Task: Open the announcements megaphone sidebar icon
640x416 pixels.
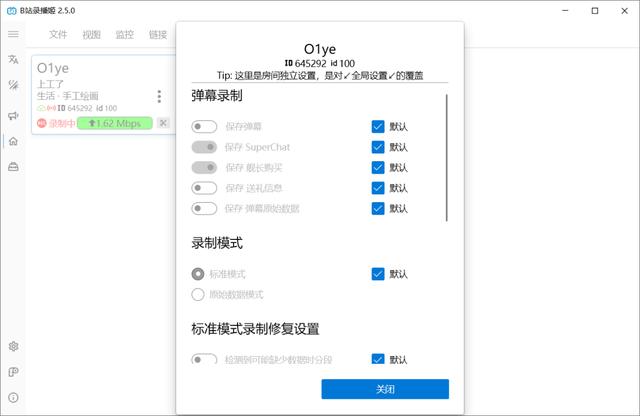Action: [13, 116]
